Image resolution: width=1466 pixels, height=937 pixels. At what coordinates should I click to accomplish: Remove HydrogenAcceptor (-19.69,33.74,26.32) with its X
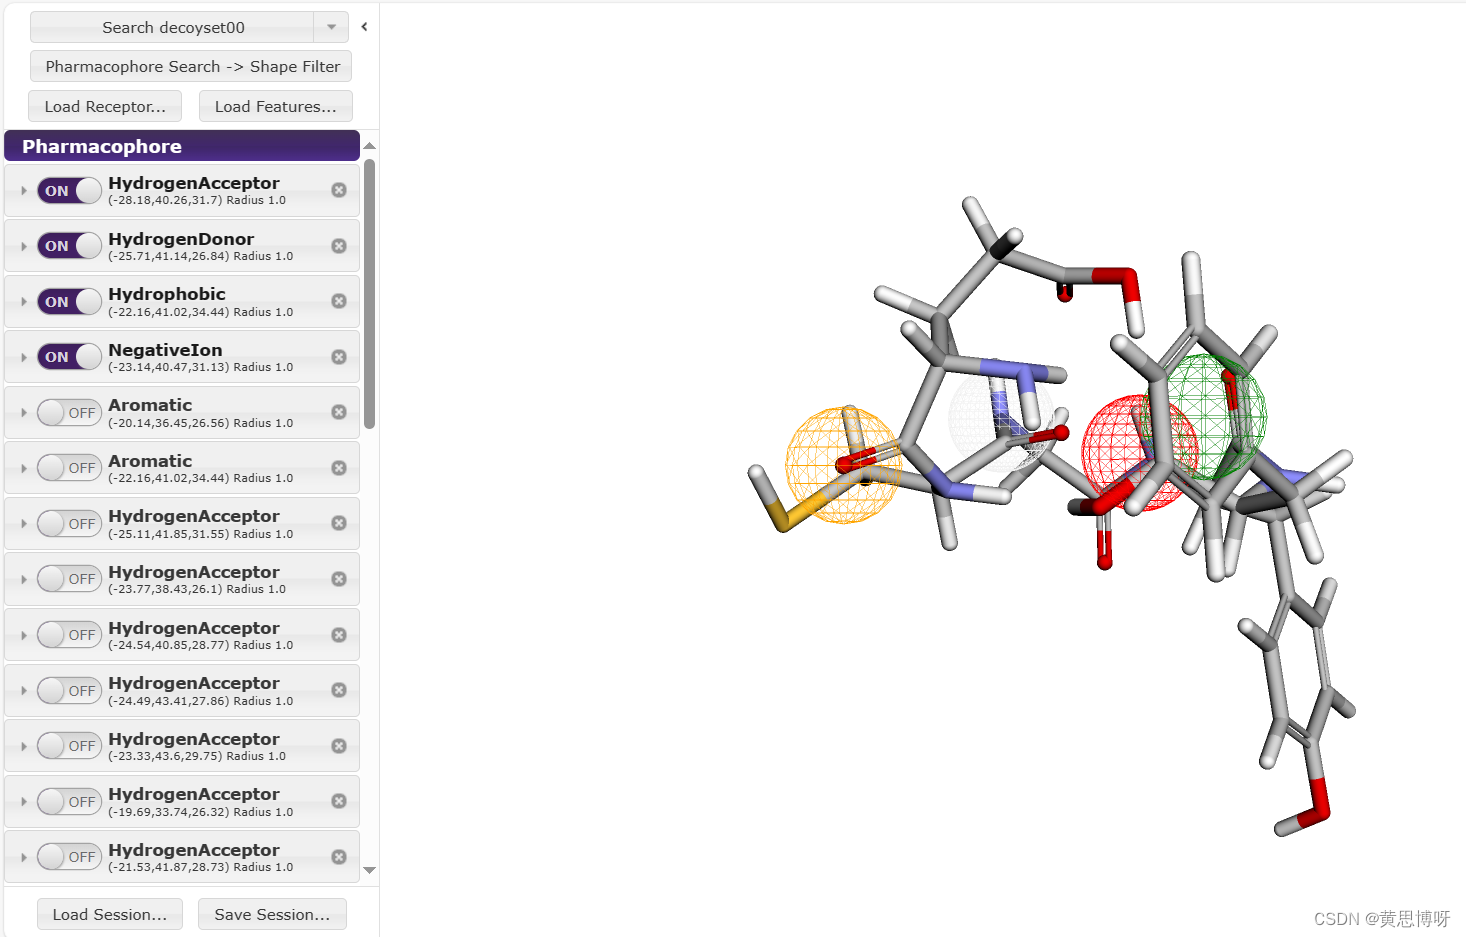(339, 801)
